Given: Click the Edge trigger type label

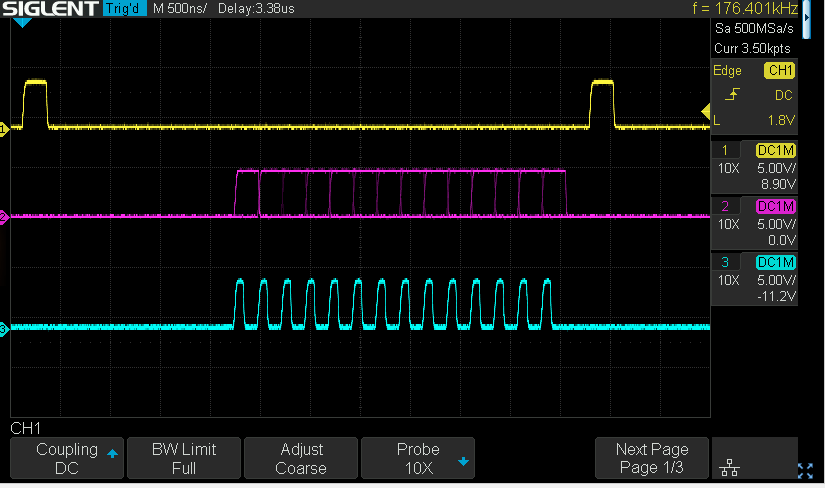Looking at the screenshot, I should tap(727, 71).
